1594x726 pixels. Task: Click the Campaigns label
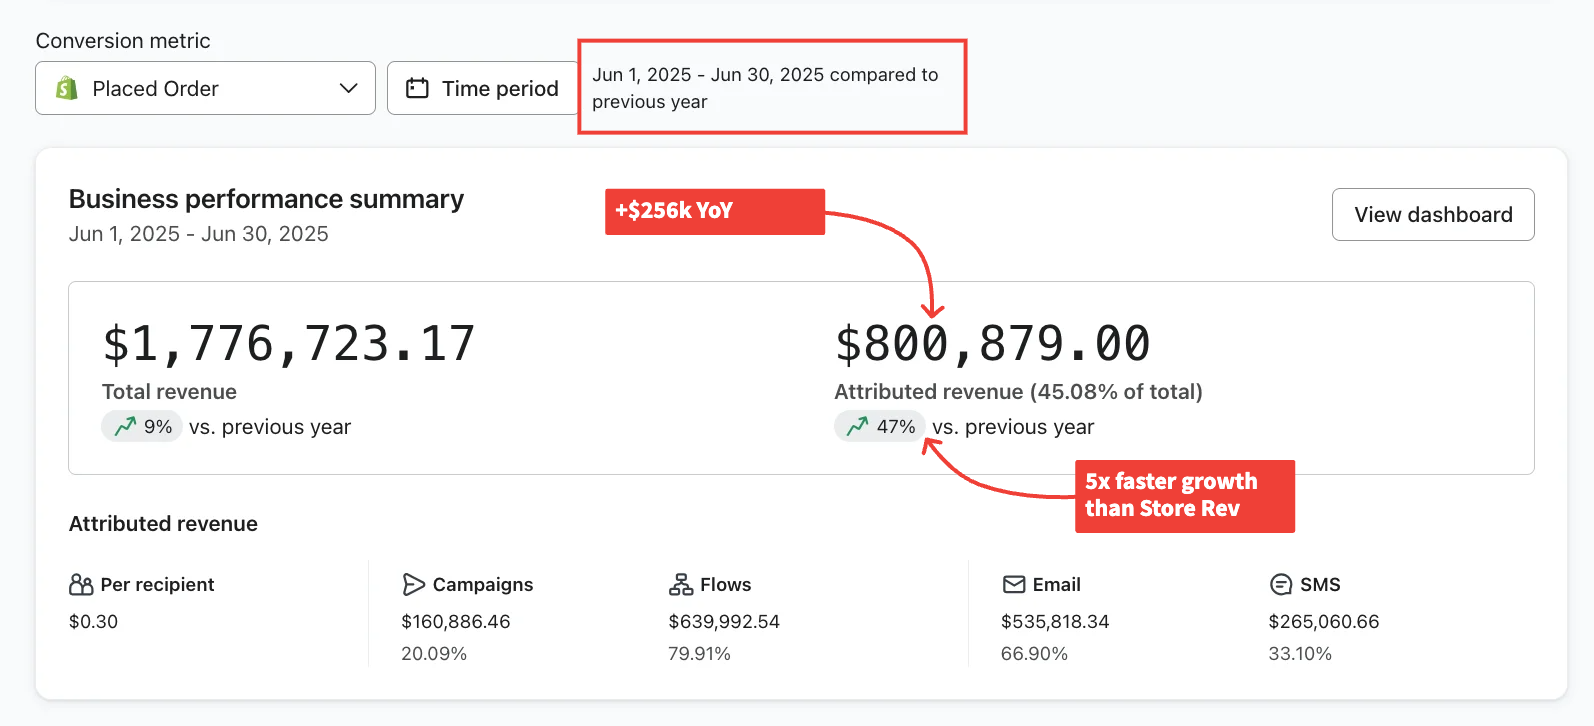click(x=483, y=584)
